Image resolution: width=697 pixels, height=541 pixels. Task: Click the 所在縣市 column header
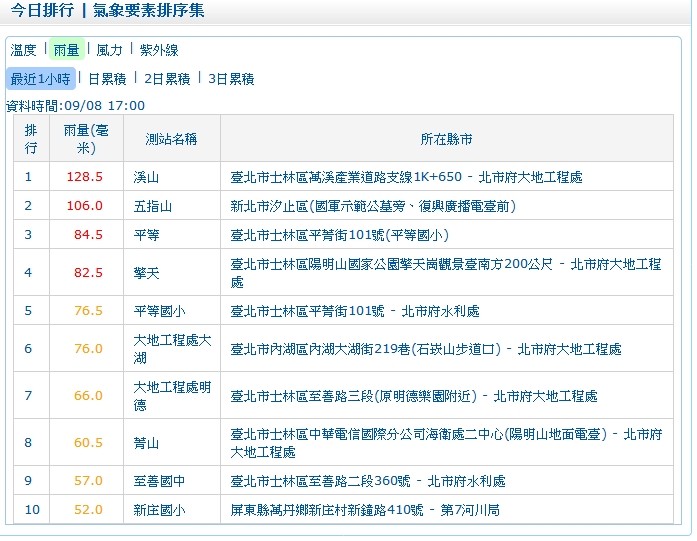coord(446,139)
